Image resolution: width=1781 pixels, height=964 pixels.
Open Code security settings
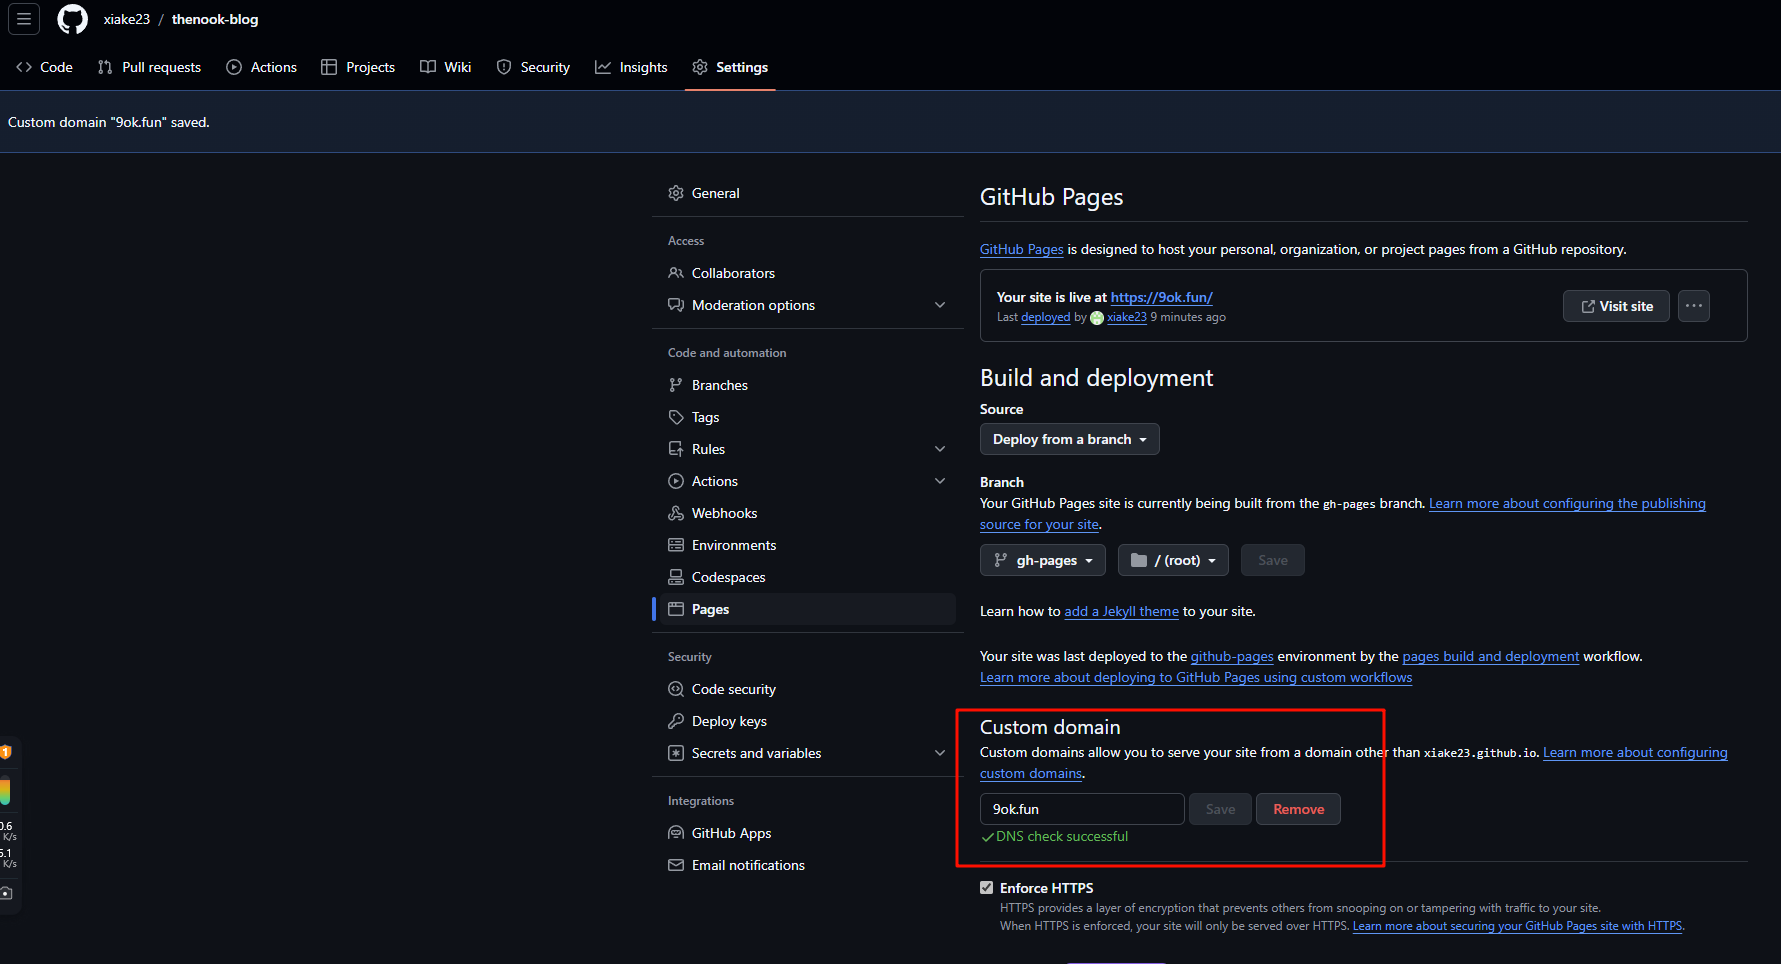(808, 689)
